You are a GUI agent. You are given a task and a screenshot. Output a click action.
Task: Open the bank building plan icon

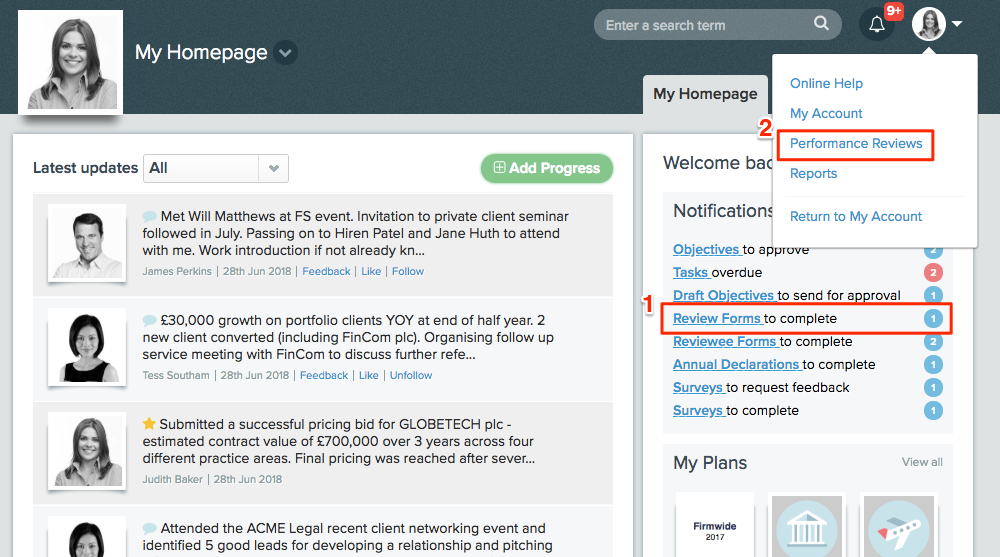807,526
